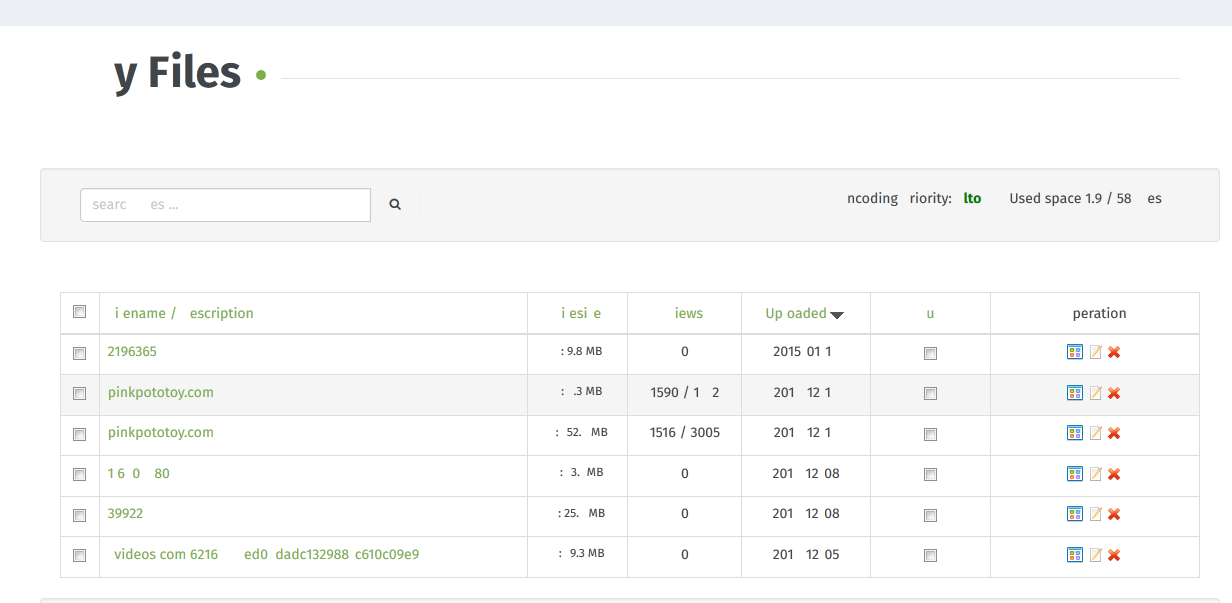This screenshot has height=603, width=1232.
Task: Select the checkbox left of 2196365
Action: pyautogui.click(x=80, y=353)
